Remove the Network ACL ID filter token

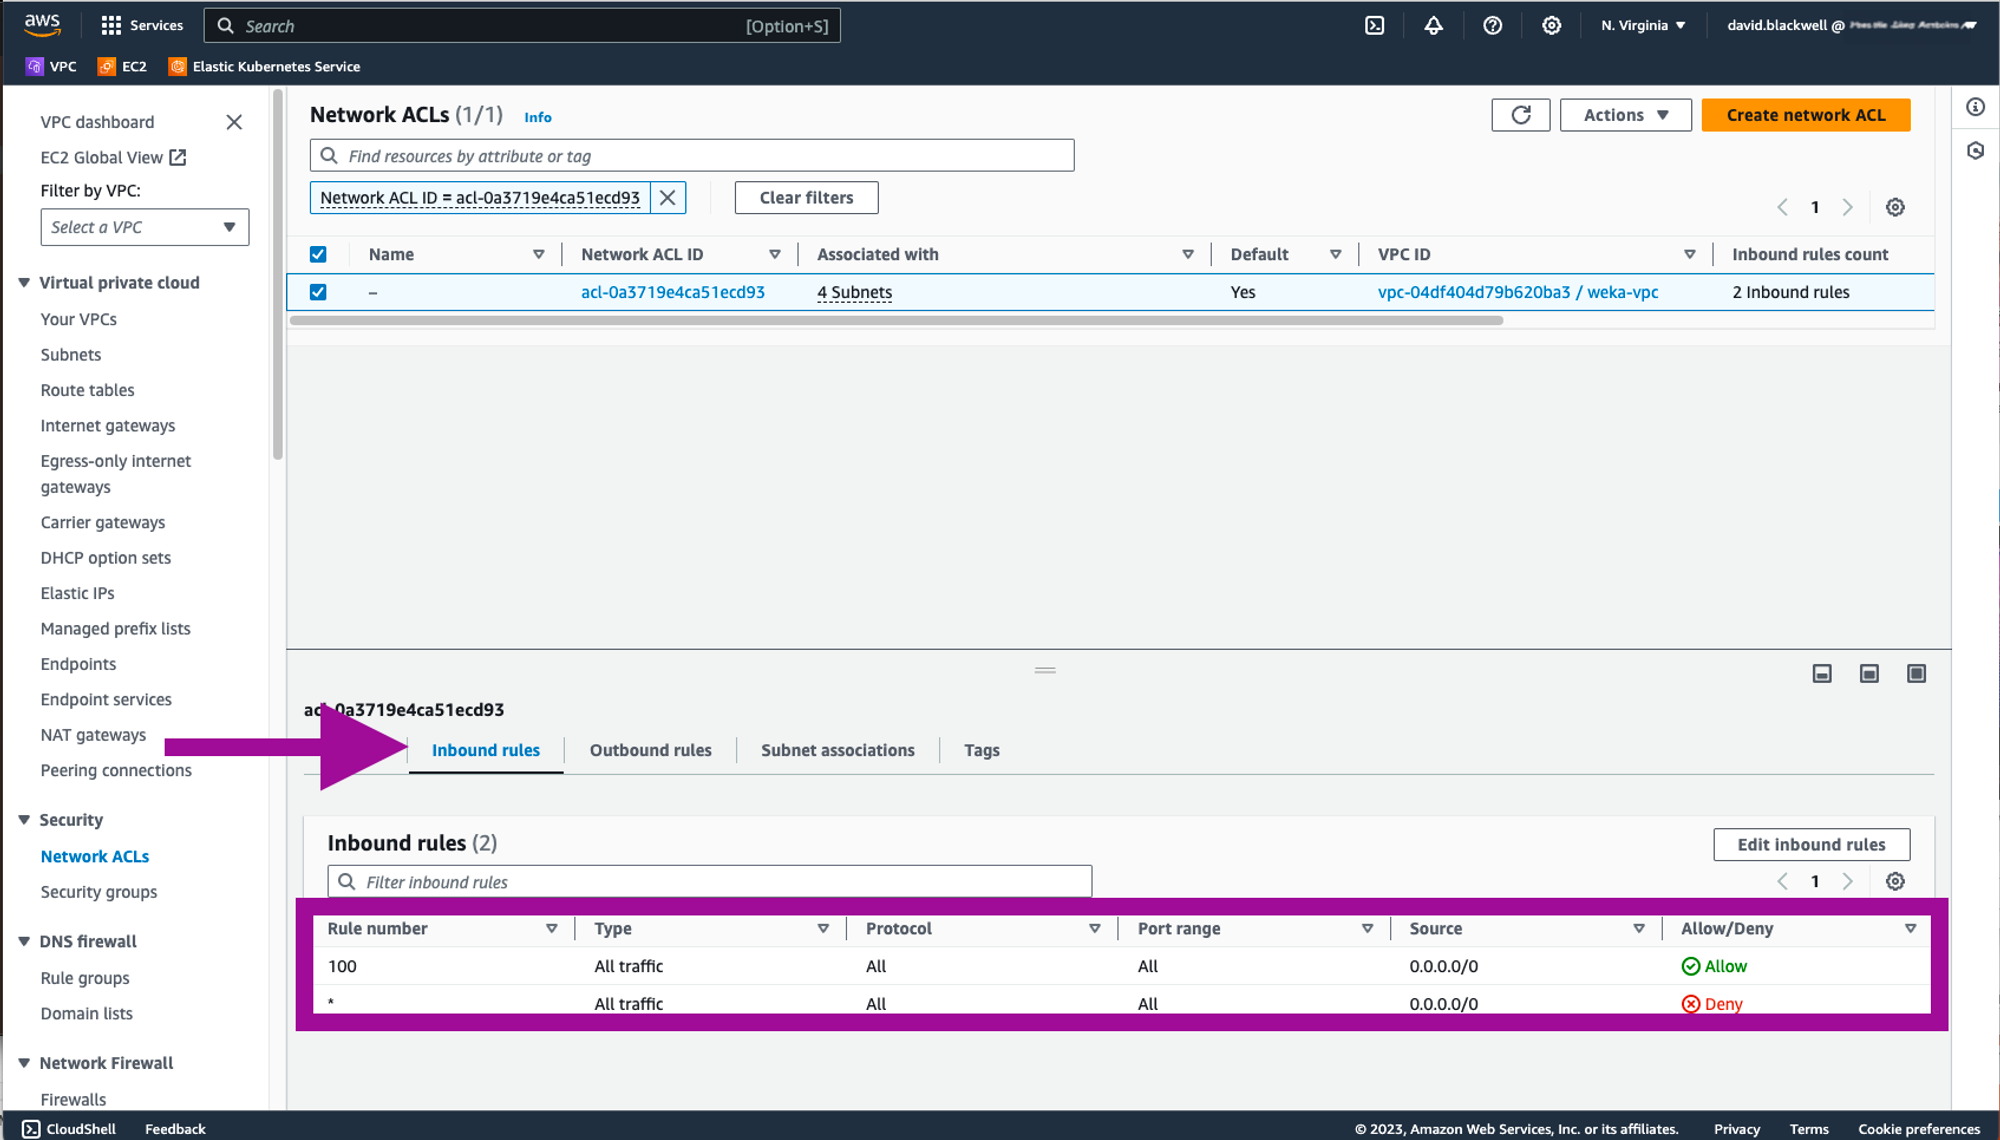click(x=668, y=198)
